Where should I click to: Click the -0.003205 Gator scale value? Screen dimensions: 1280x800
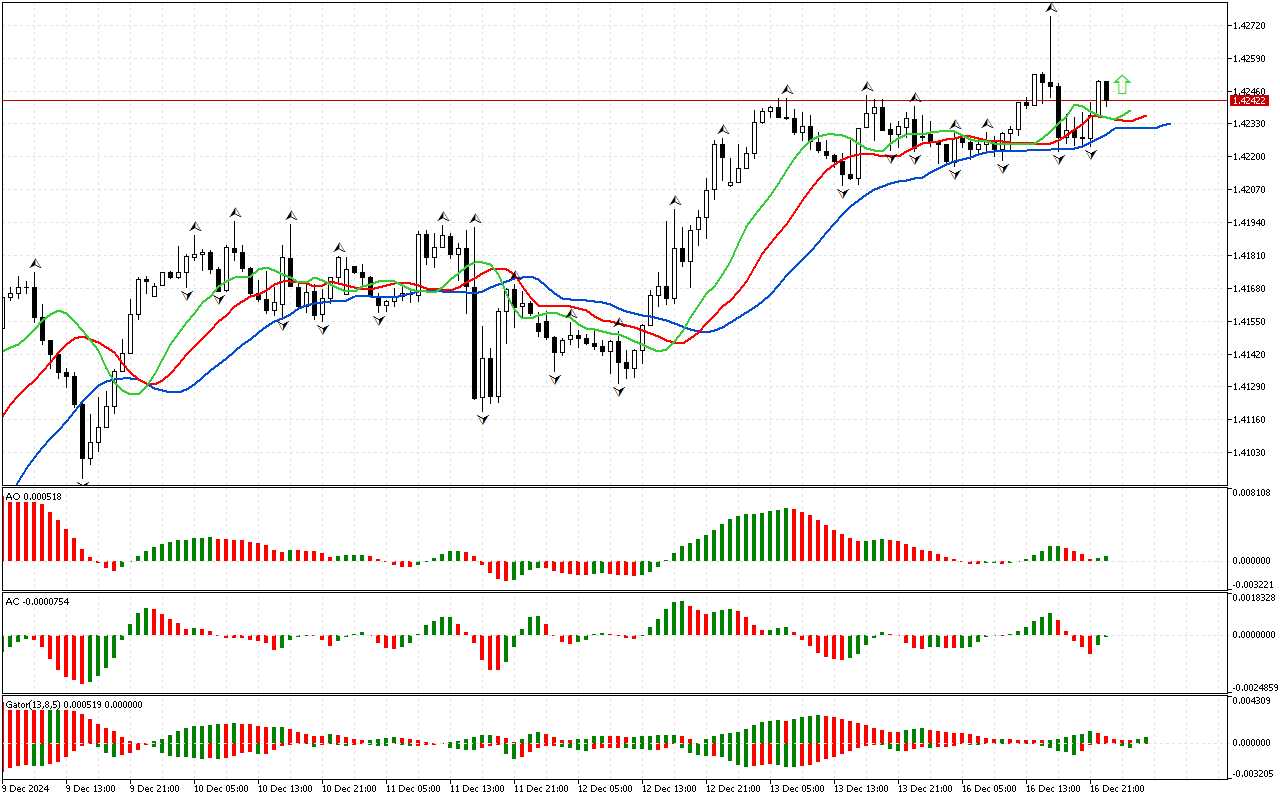1252,773
